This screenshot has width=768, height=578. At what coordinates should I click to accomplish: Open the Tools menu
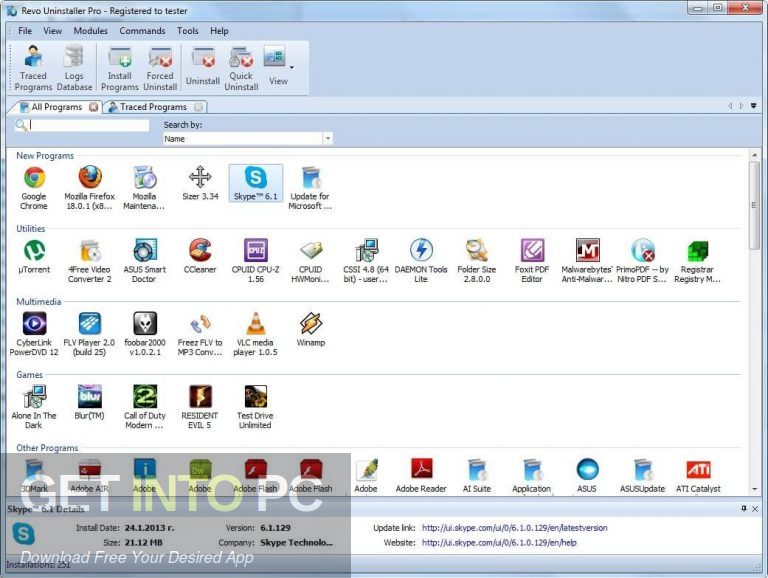coord(188,31)
